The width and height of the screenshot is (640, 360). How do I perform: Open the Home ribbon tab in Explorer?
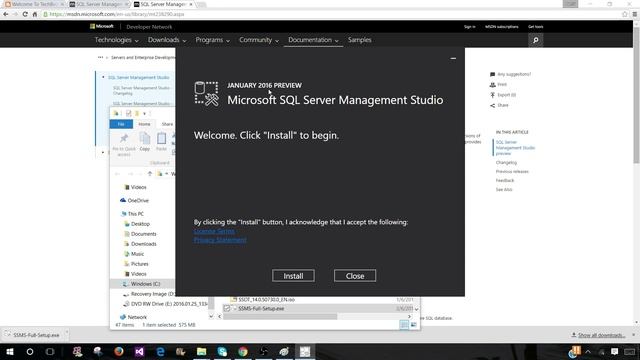pyautogui.click(x=144, y=124)
